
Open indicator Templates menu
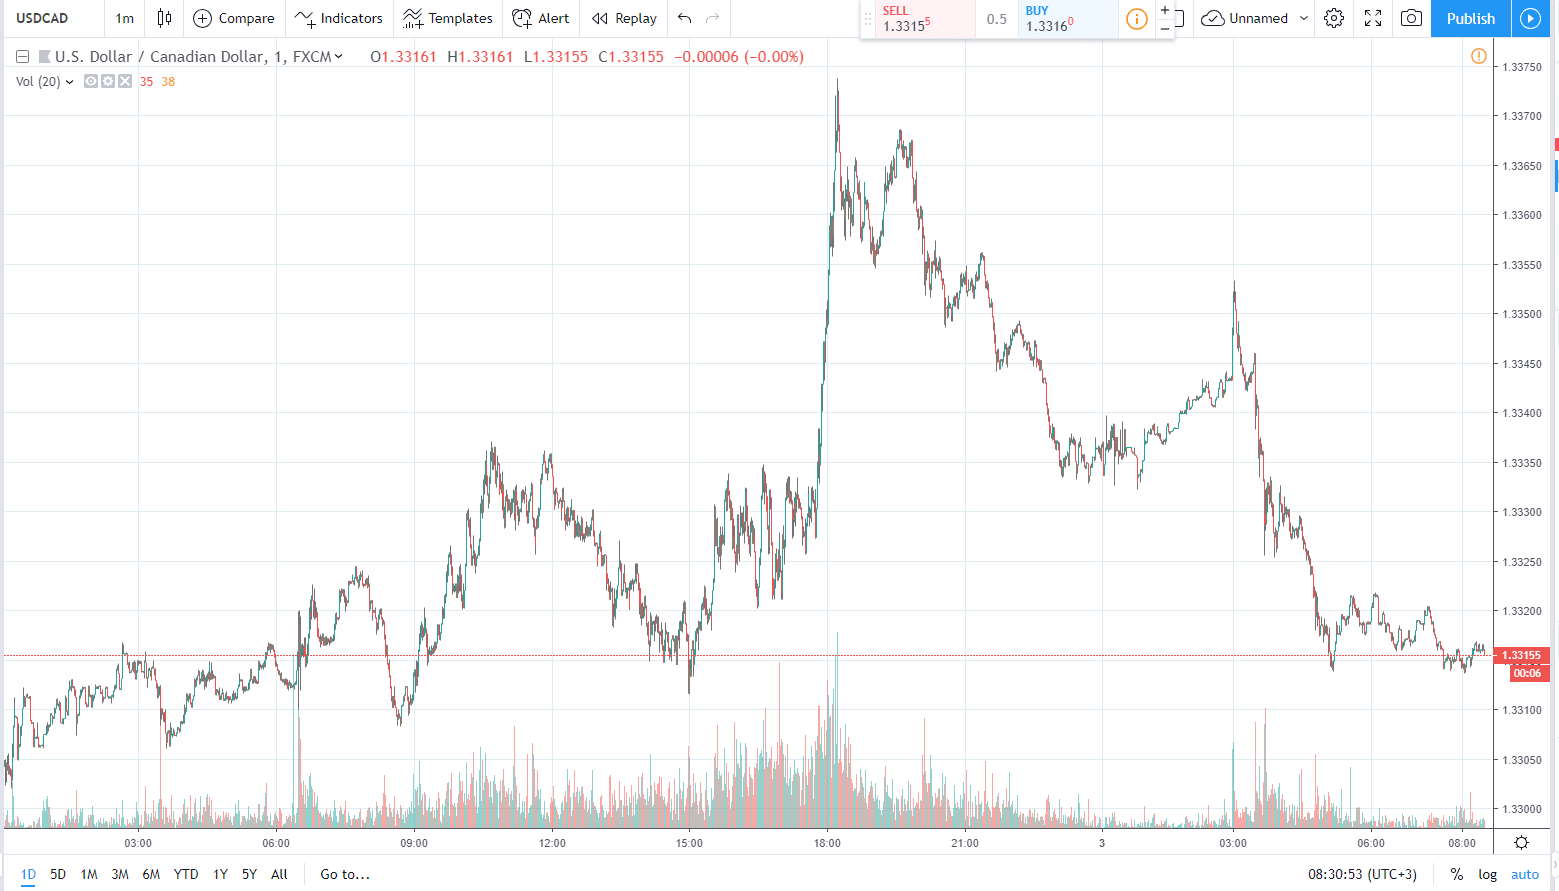pyautogui.click(x=448, y=18)
